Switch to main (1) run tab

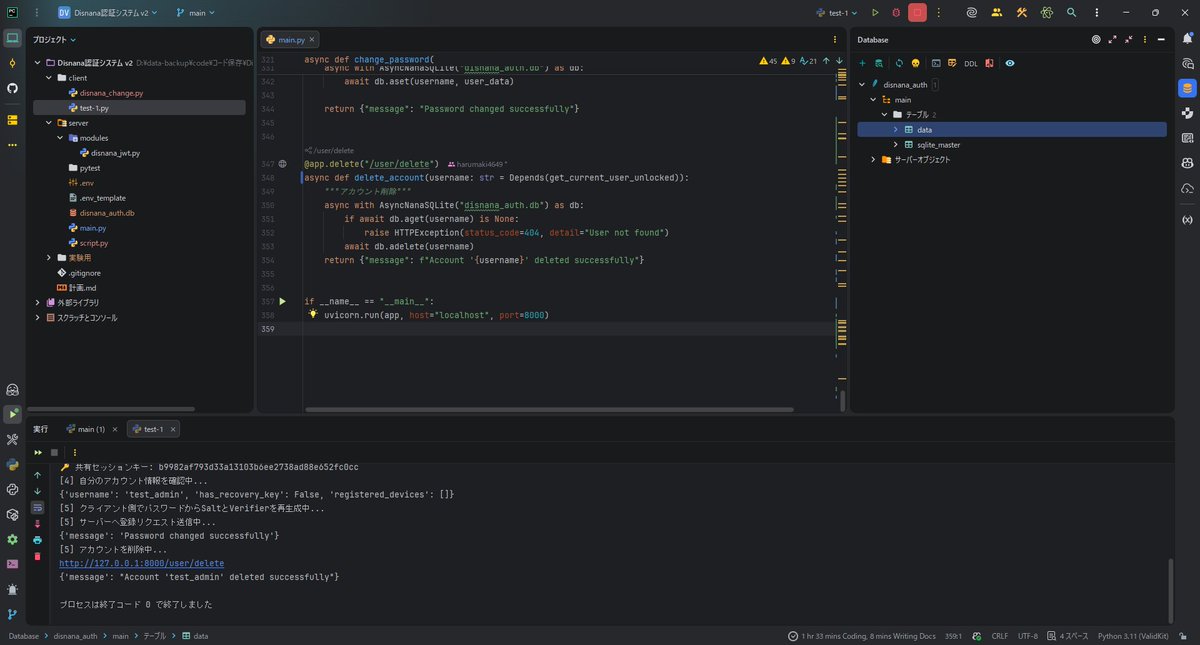point(91,429)
